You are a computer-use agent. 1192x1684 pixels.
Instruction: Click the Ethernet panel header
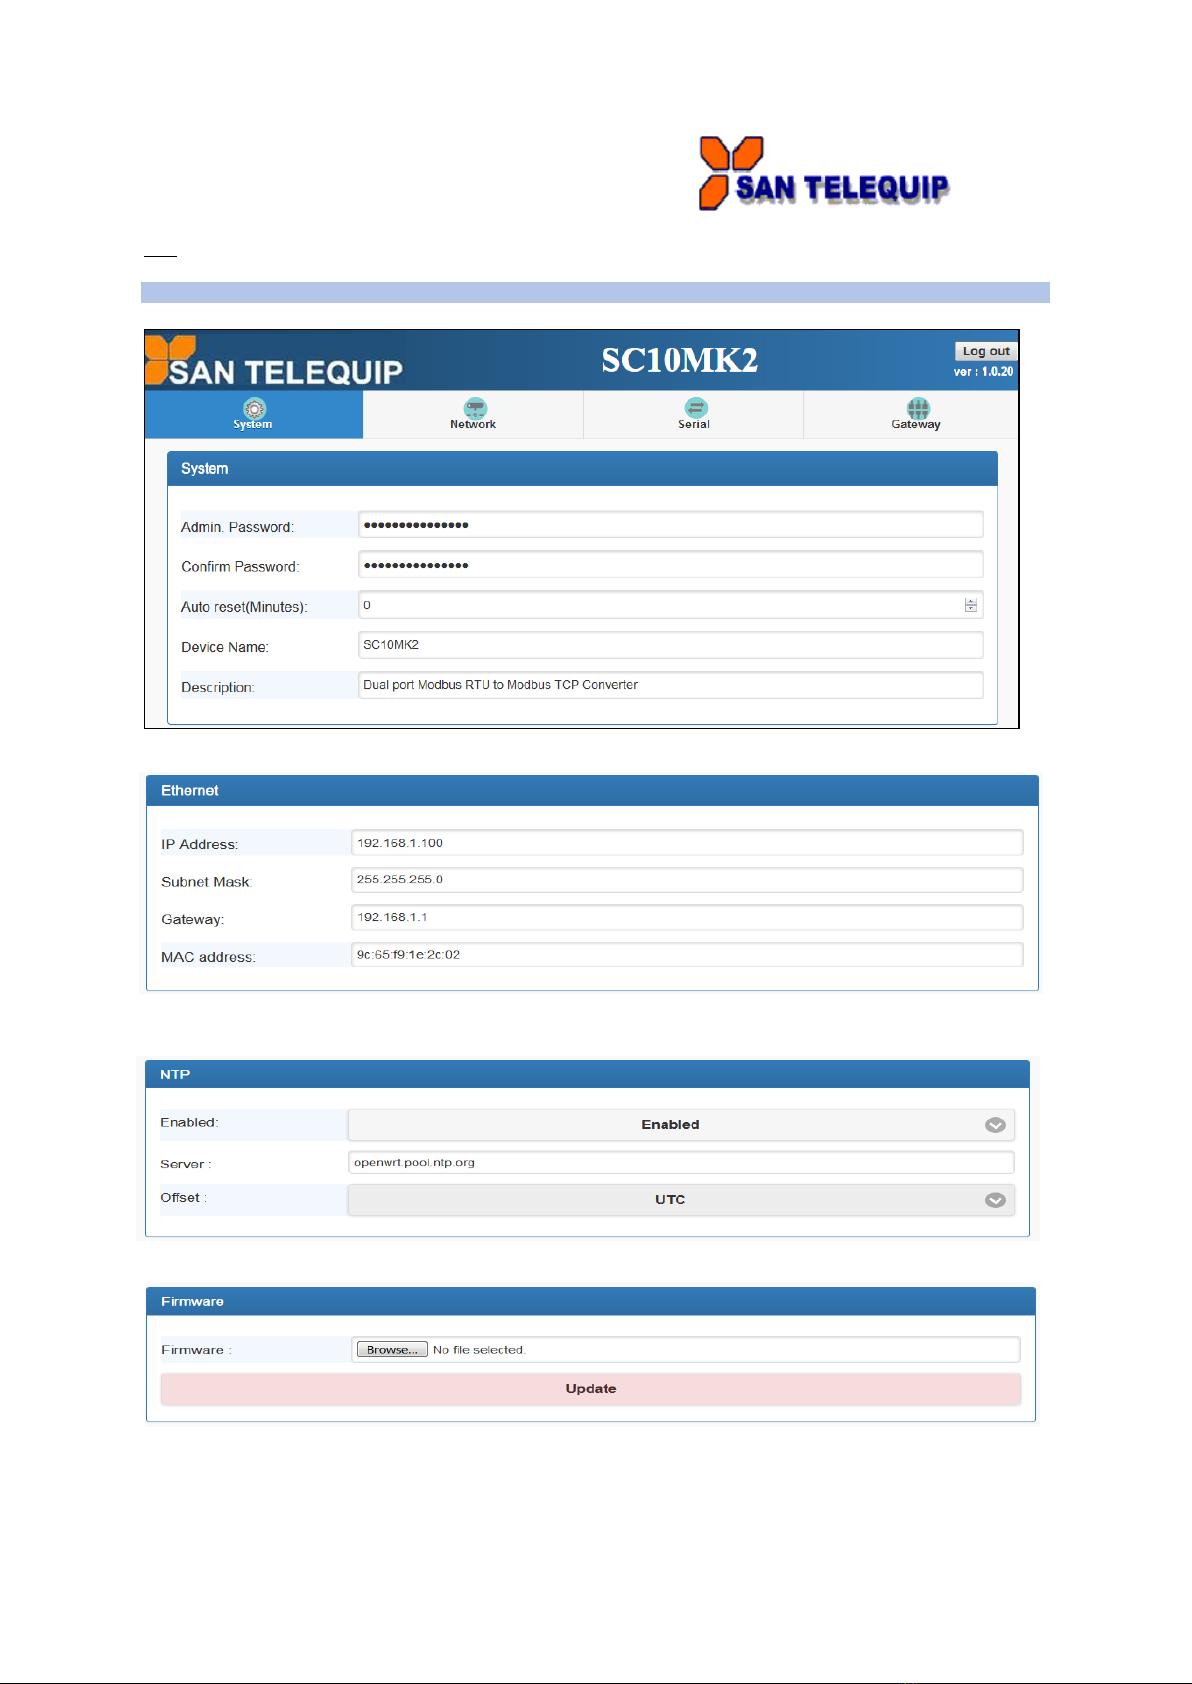click(x=592, y=791)
